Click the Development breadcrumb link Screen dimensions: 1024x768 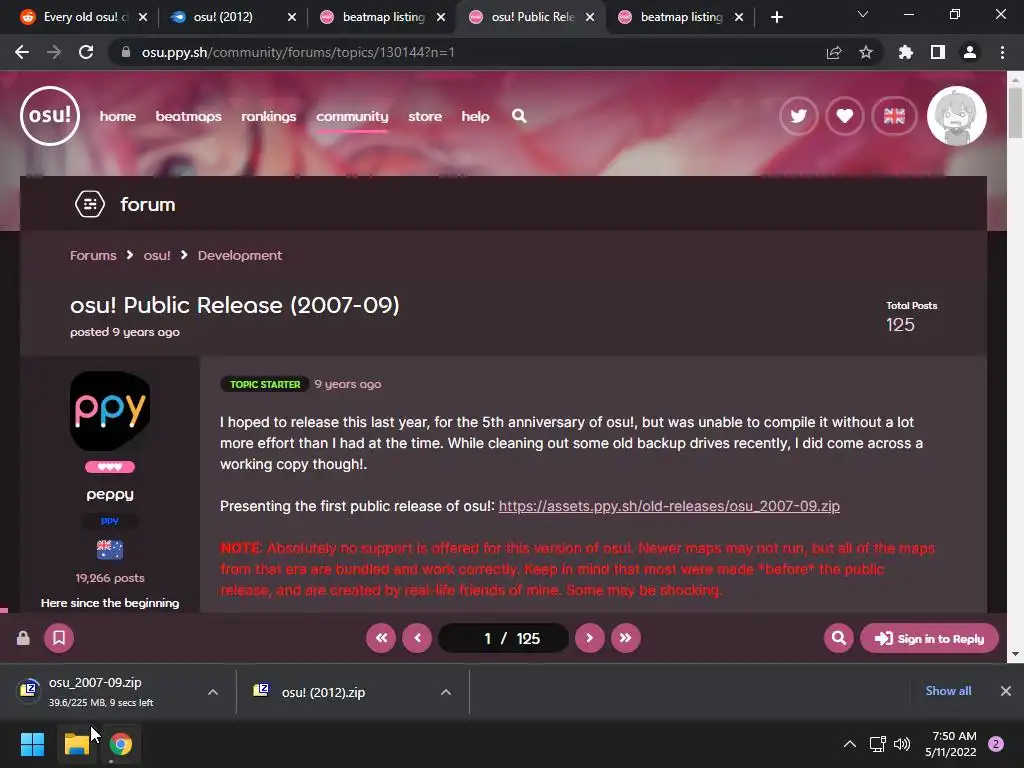[x=240, y=255]
